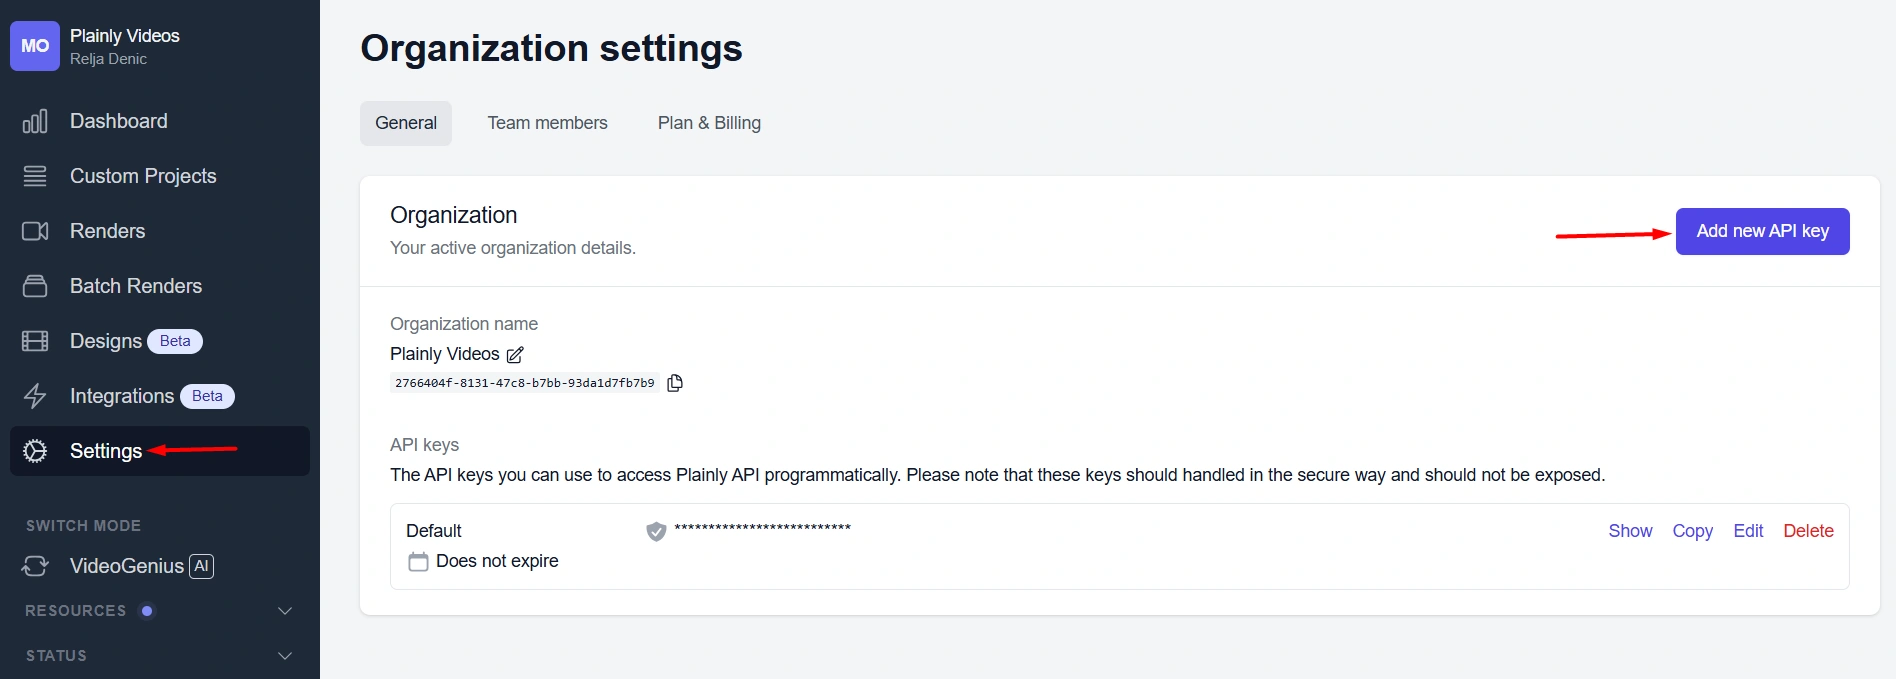Expand the Status section chevron
The height and width of the screenshot is (679, 1896).
[285, 656]
